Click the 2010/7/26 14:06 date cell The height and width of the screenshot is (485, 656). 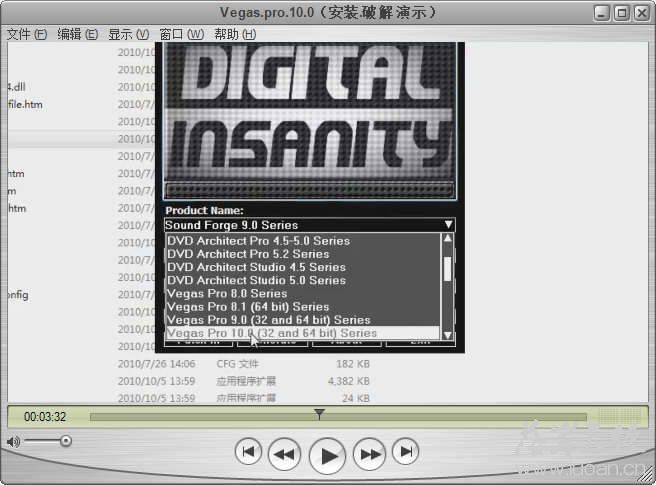(x=156, y=364)
